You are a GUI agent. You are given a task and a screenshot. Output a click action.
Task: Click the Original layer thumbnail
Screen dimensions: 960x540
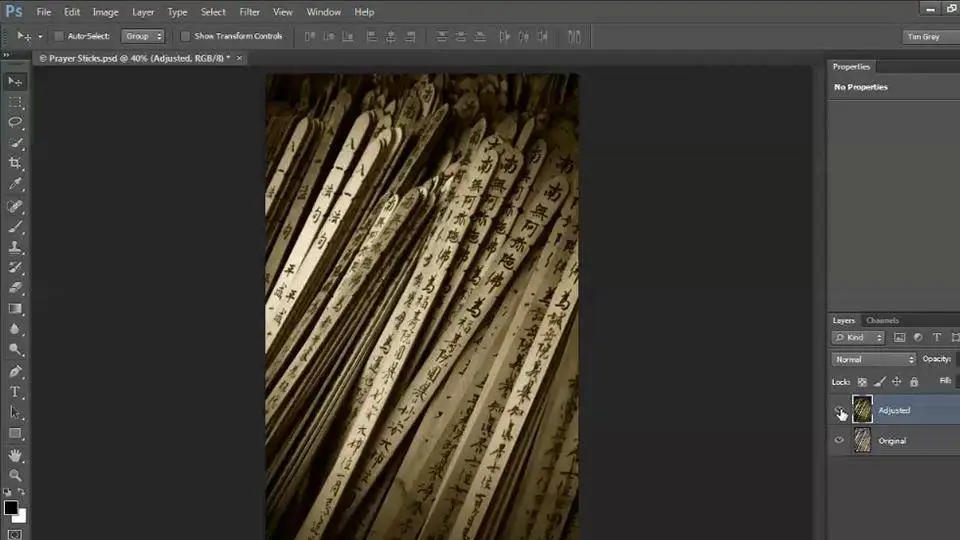[x=862, y=440]
